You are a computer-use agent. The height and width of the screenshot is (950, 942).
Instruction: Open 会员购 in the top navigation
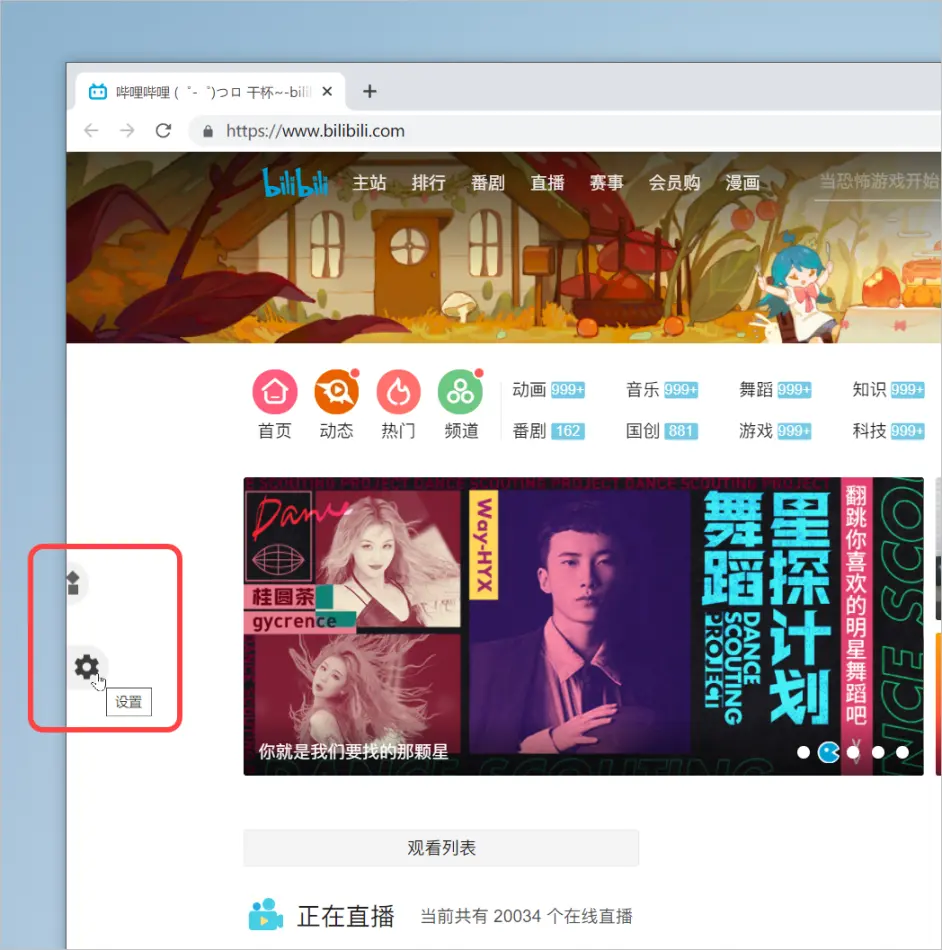[674, 183]
